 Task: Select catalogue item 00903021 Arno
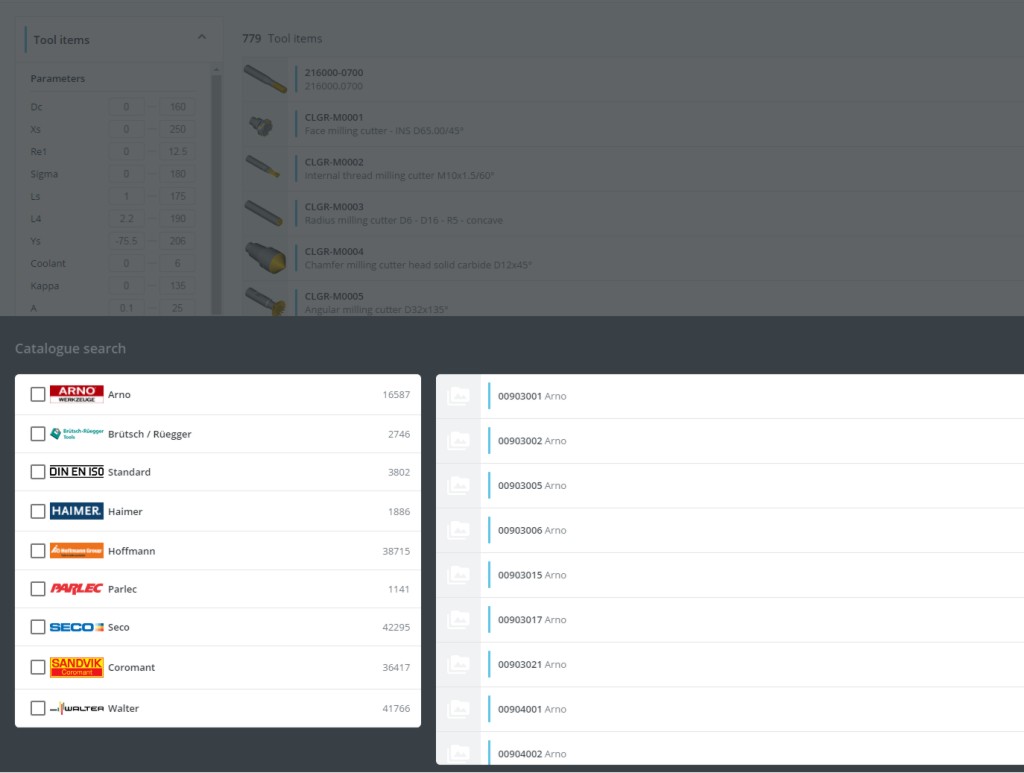730,664
